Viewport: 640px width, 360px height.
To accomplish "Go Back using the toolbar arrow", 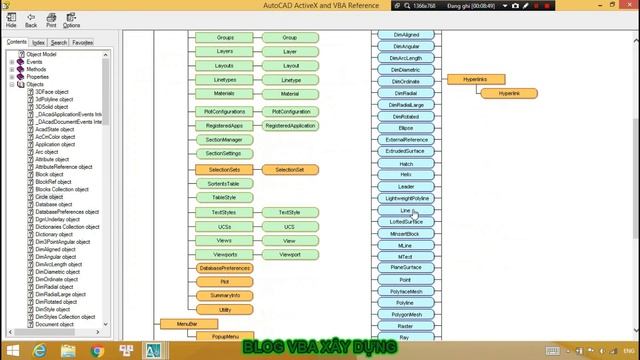I will click(31, 20).
